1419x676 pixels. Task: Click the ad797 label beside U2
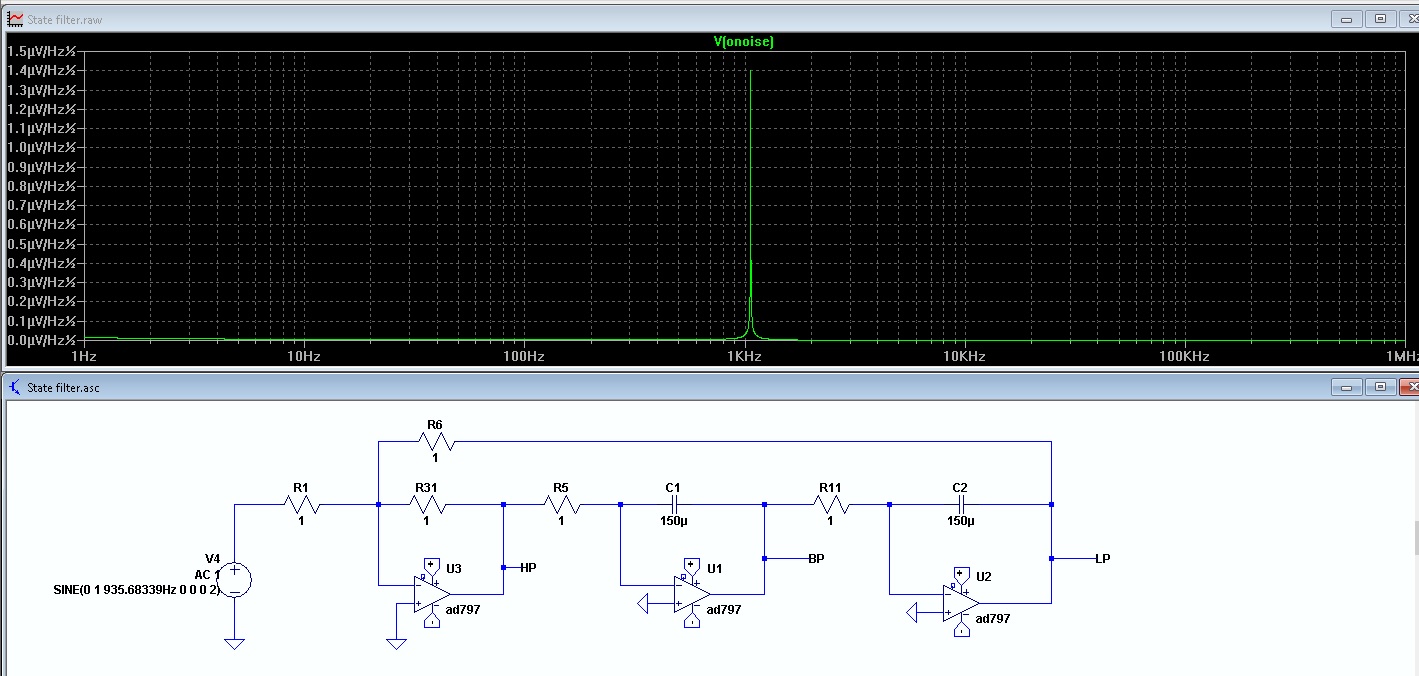coord(993,618)
